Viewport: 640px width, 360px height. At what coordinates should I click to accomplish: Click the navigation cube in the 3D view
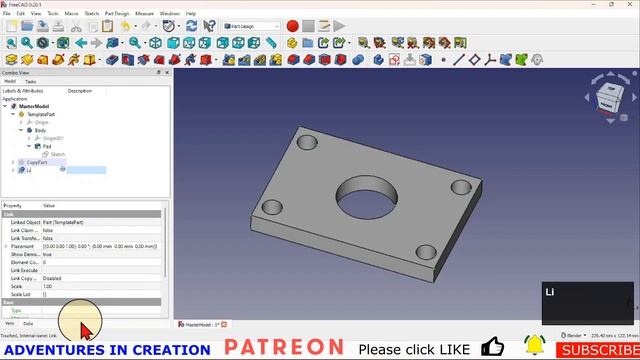pyautogui.click(x=610, y=98)
